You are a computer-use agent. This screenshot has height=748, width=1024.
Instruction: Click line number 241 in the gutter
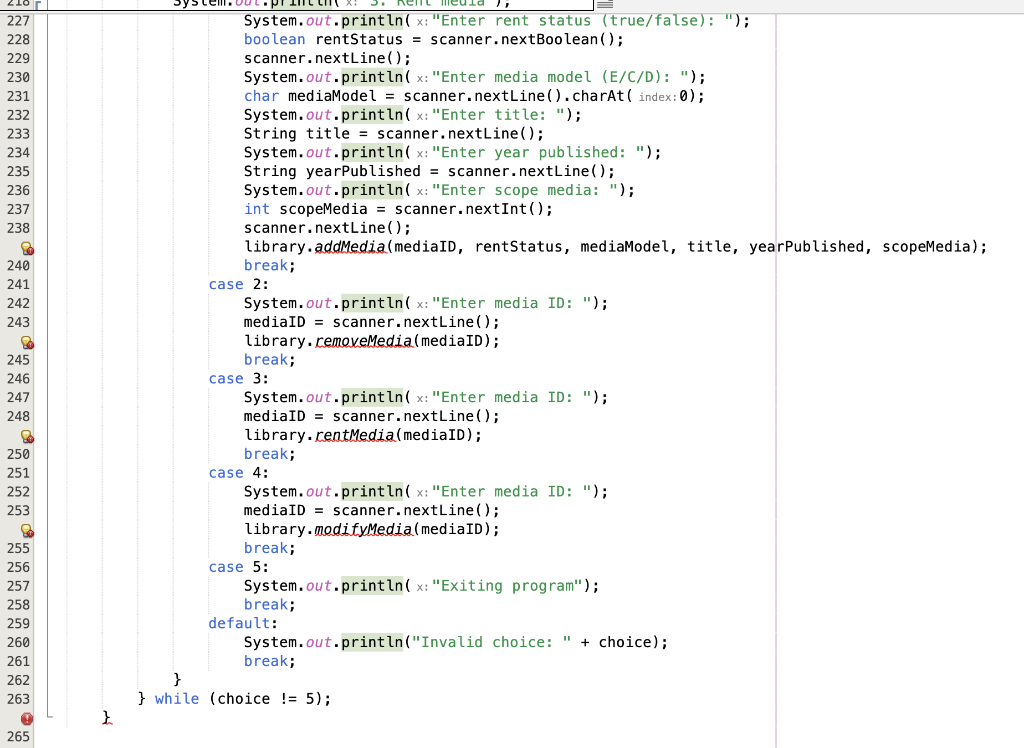[16, 284]
